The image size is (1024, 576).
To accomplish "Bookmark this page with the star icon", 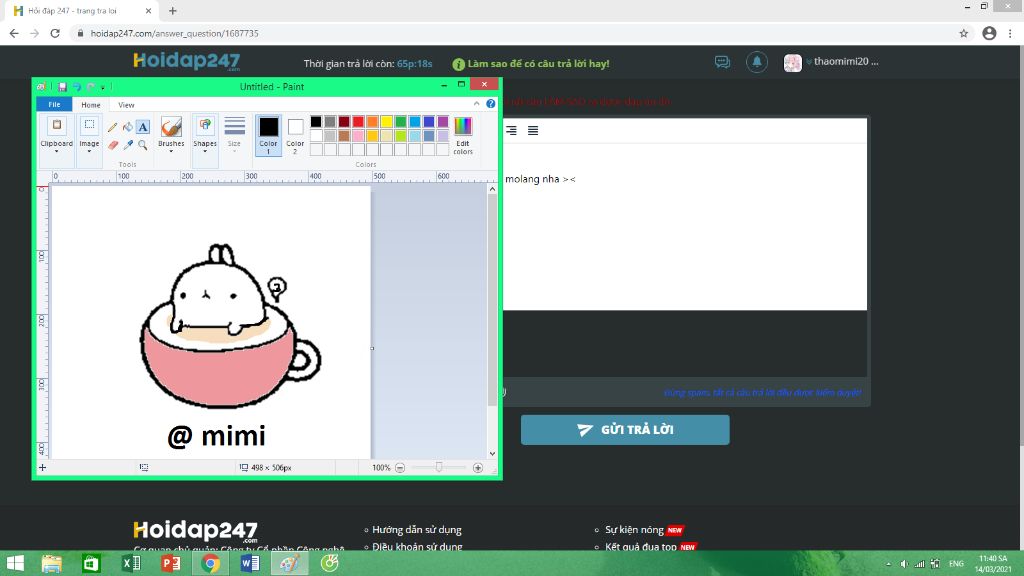I will click(963, 33).
